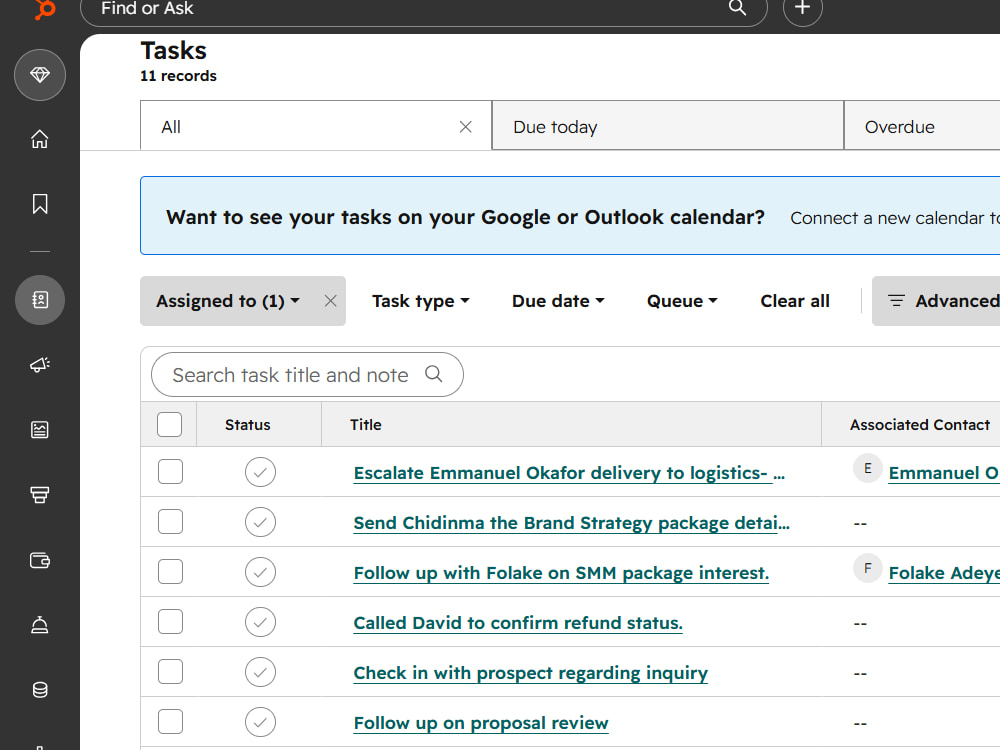Select checkbox for Escalate Emmanuel Okafor row
1000x750 pixels.
tap(170, 472)
